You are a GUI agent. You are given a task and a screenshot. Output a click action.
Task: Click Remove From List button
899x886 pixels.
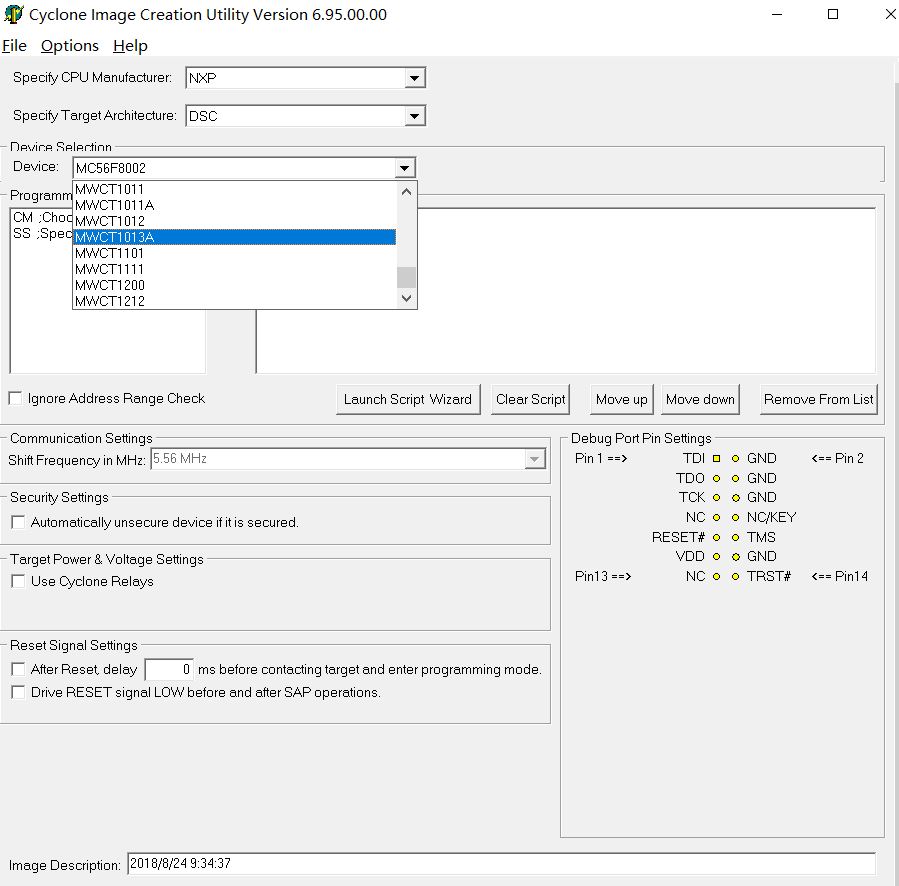pyautogui.click(x=819, y=399)
